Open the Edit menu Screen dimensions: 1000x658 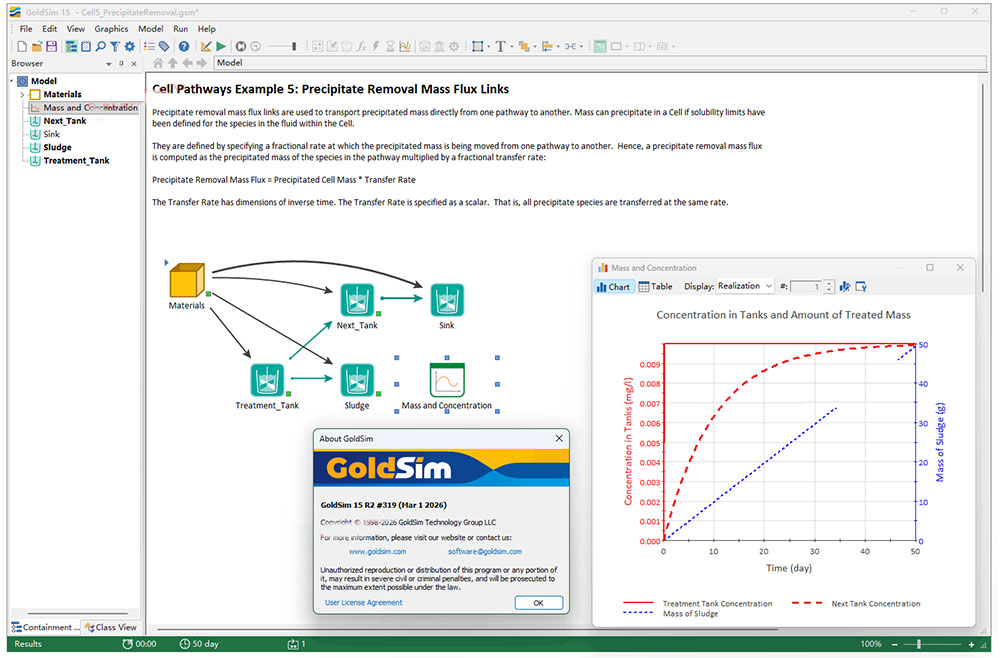click(50, 29)
